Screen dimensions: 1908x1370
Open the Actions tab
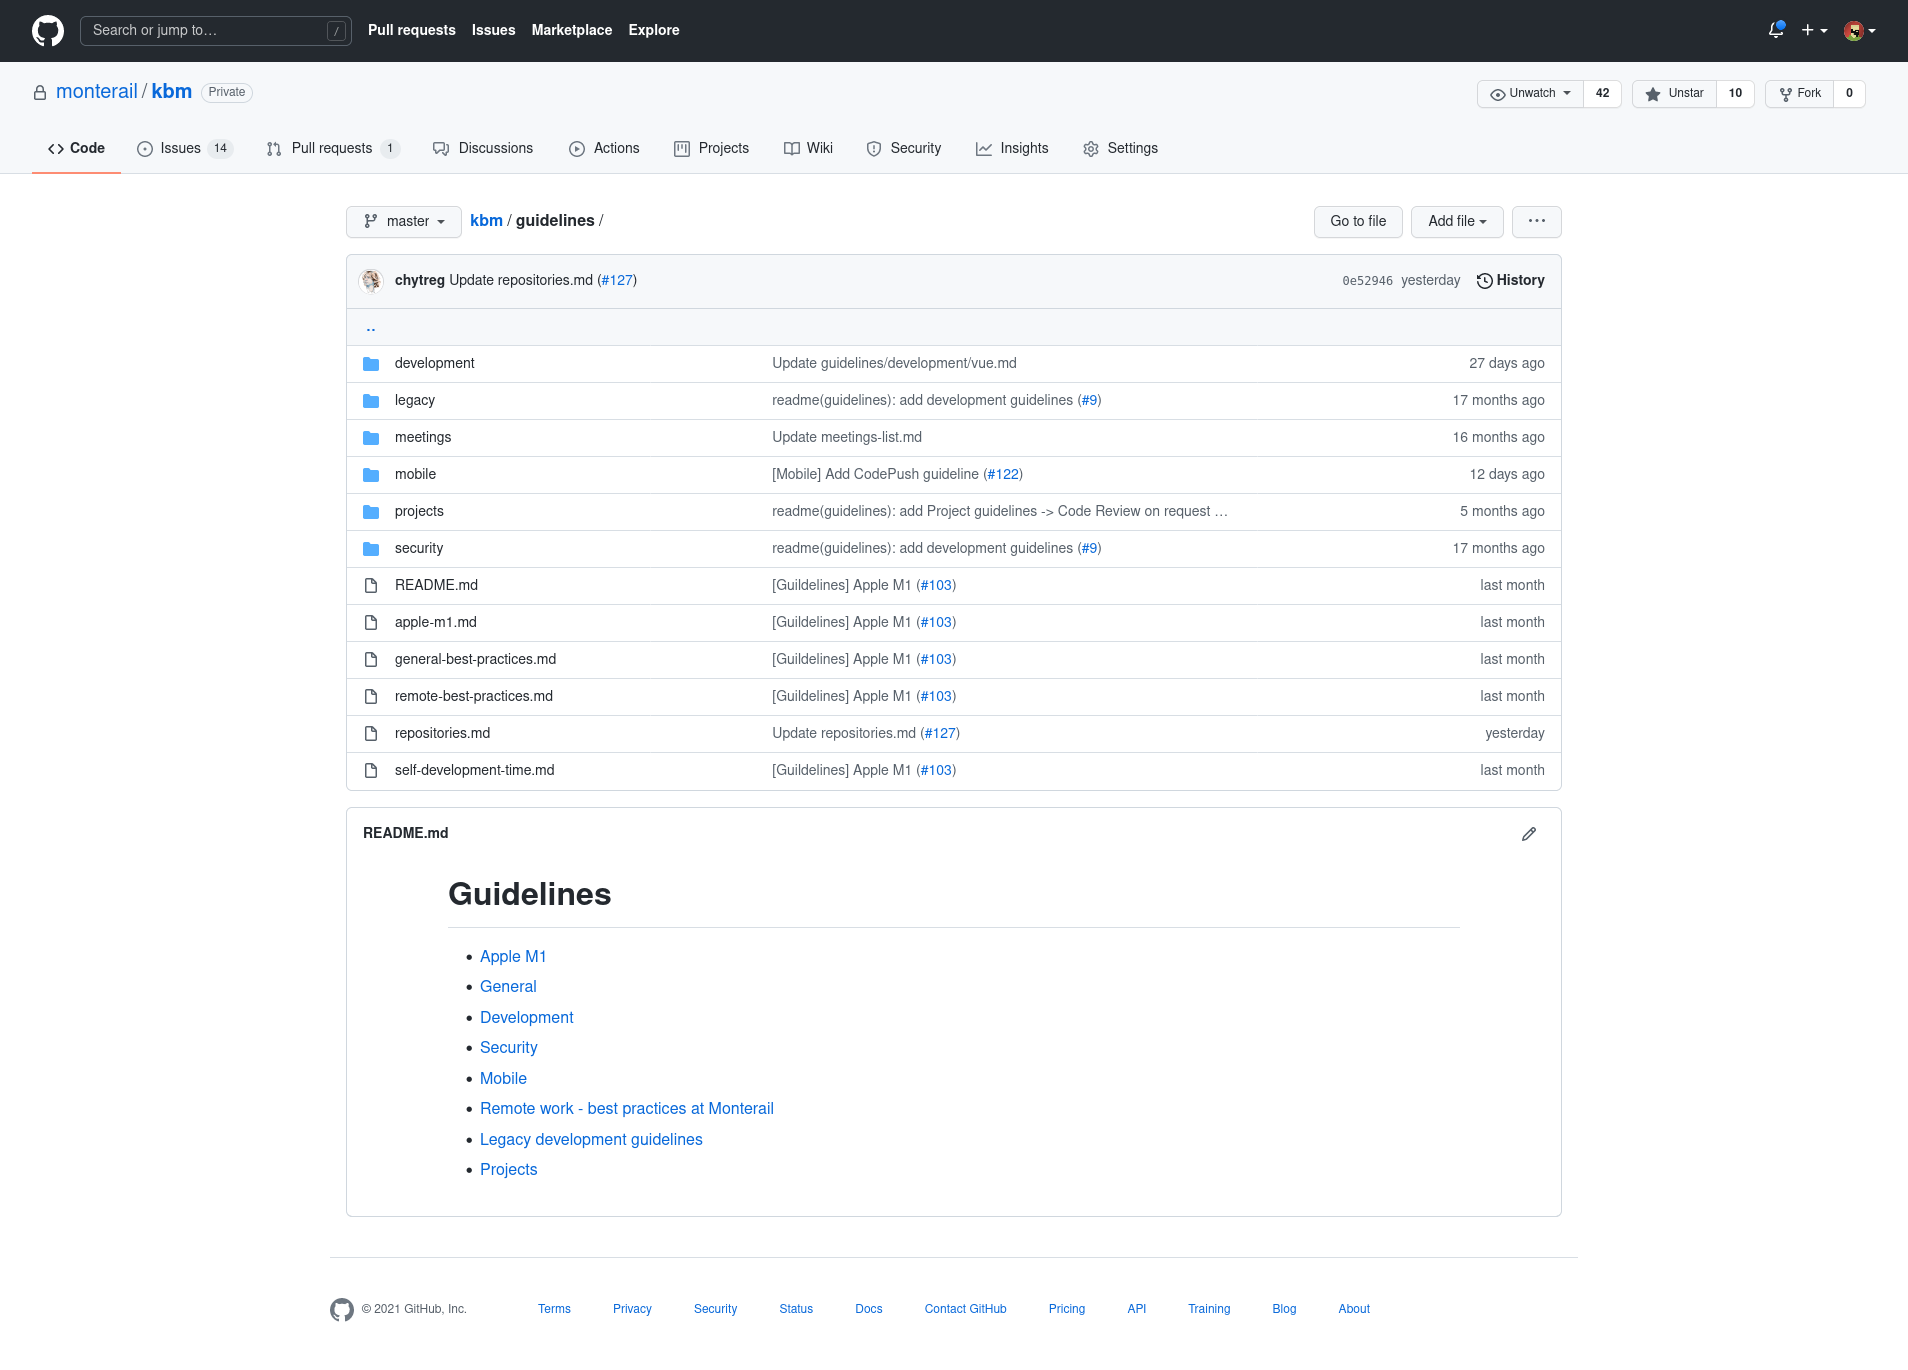click(x=604, y=148)
